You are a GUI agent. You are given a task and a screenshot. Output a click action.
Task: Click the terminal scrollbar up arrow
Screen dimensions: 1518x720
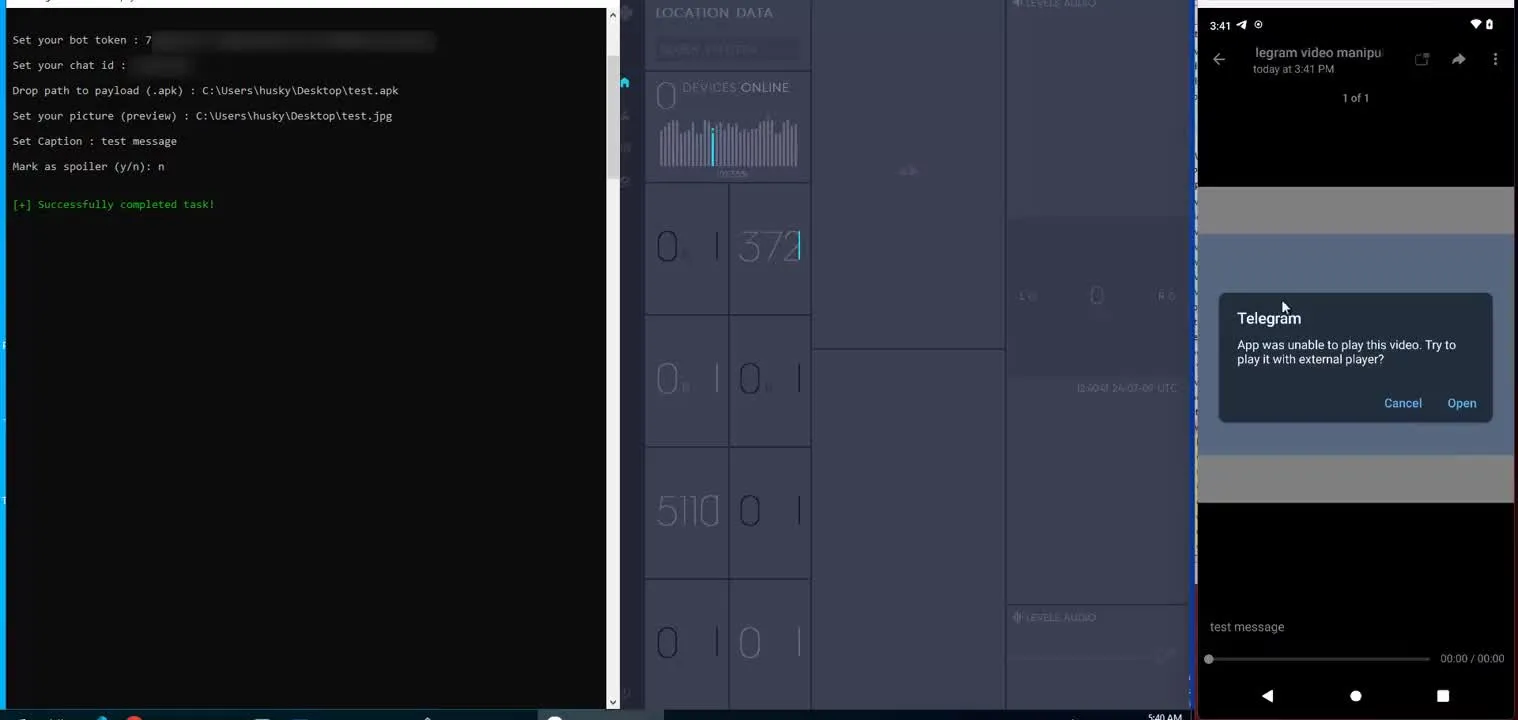613,15
